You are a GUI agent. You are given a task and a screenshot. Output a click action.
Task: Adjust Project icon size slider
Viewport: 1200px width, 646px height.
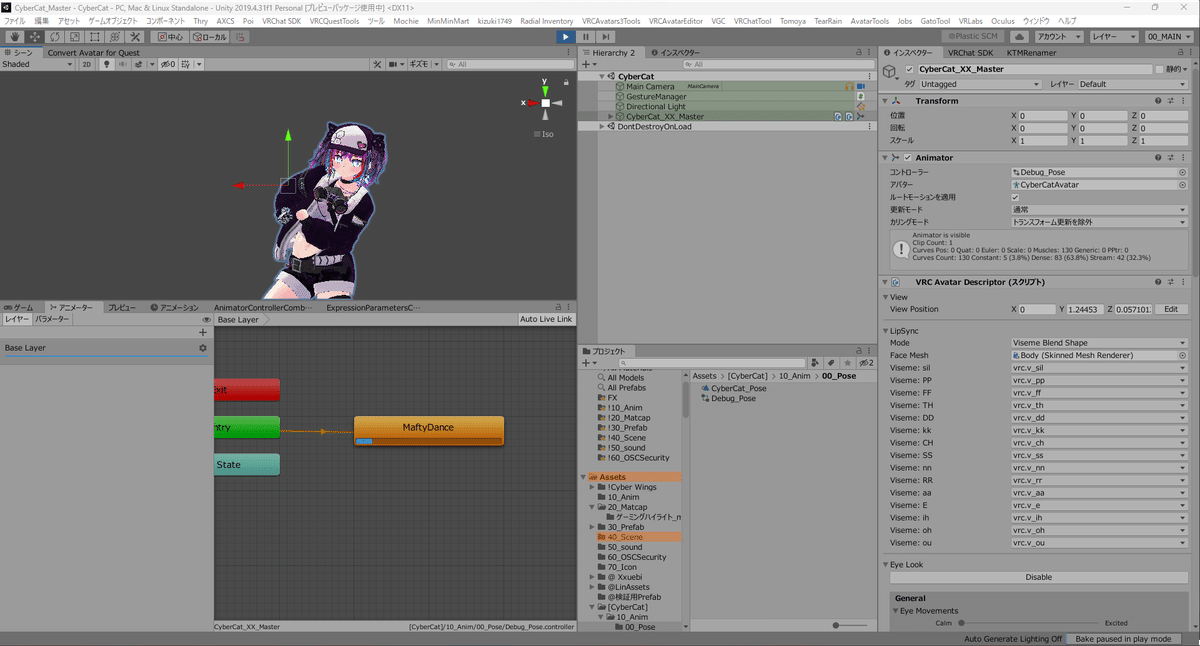[x=850, y=626]
